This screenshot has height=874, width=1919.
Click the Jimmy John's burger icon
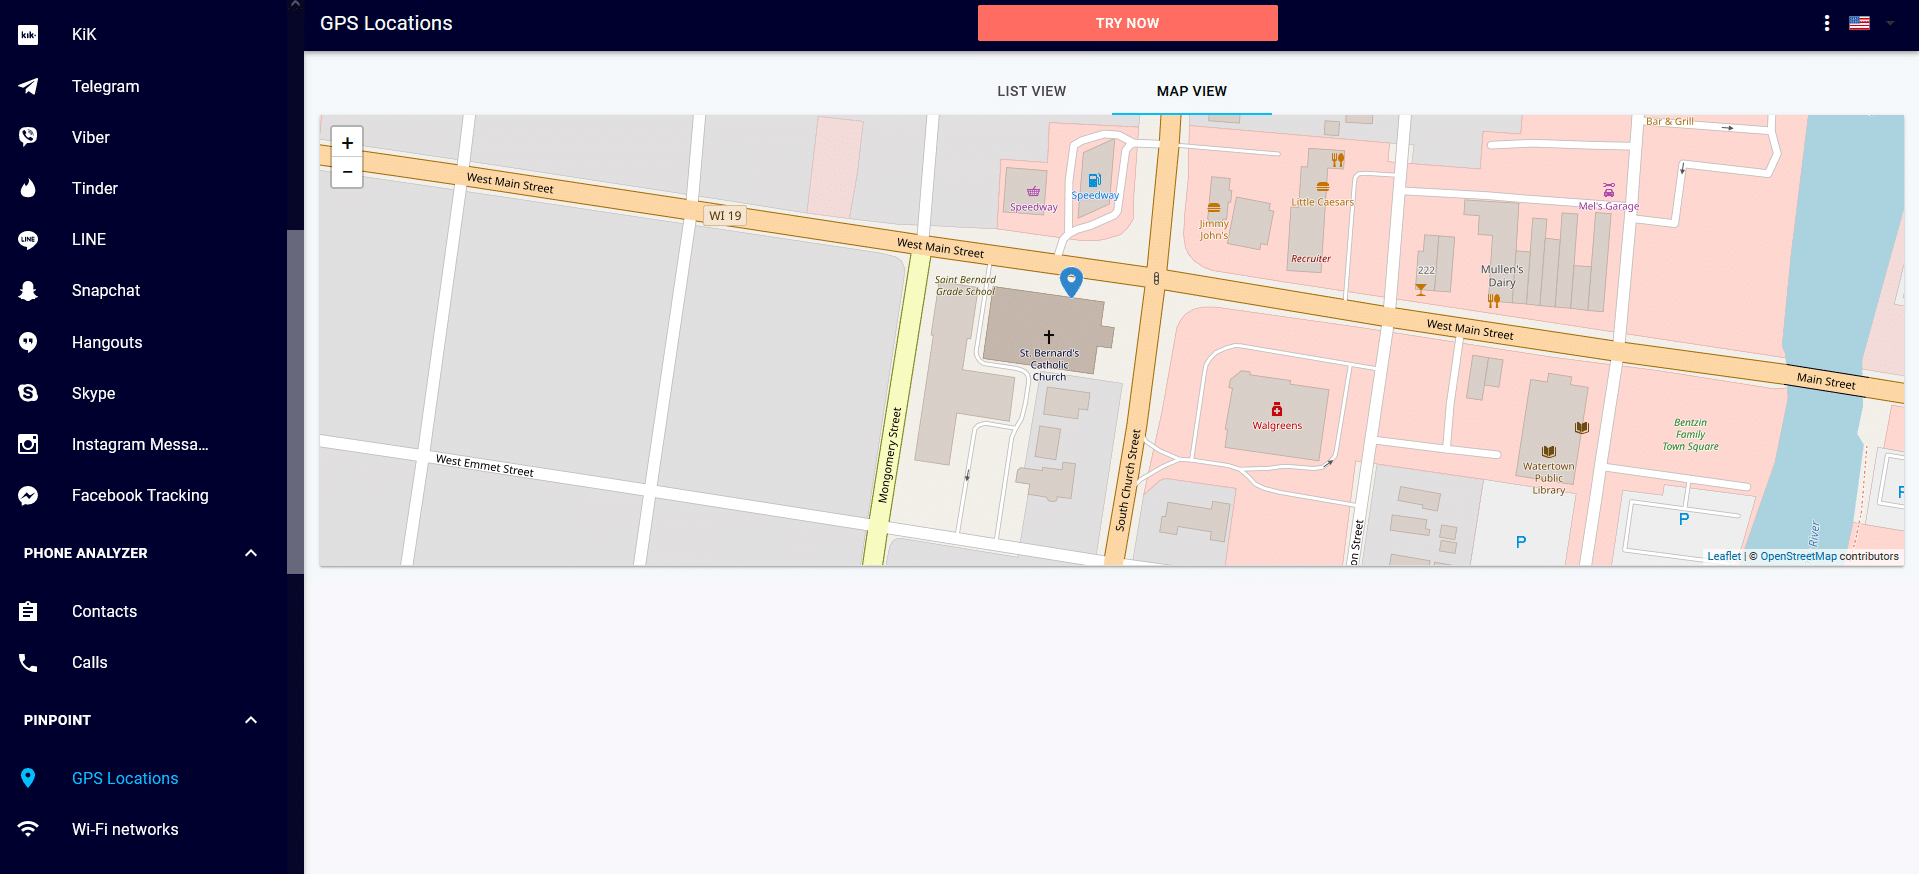pyautogui.click(x=1214, y=209)
